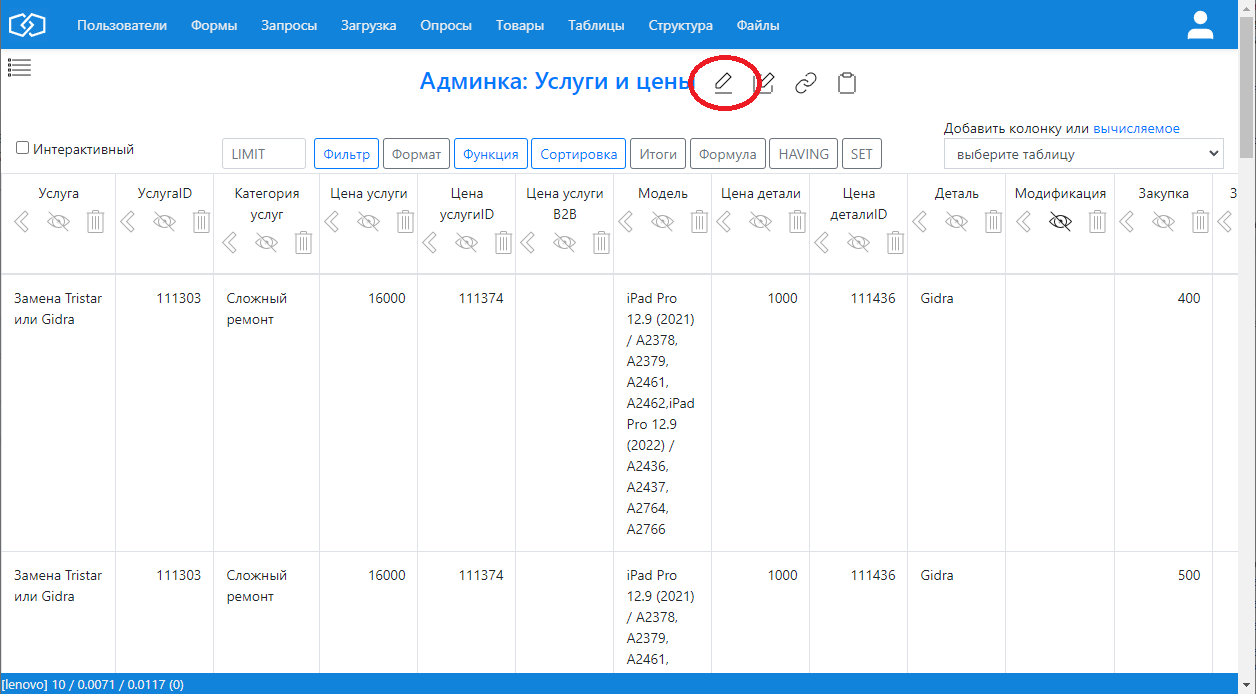Click the LIMIT input field
This screenshot has height=694, width=1256.
264,154
